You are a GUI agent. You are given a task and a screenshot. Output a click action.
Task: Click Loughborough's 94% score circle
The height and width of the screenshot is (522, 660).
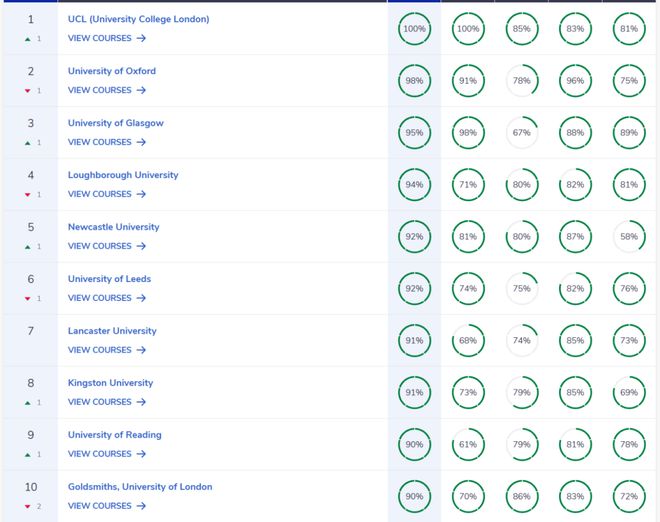[x=415, y=184]
